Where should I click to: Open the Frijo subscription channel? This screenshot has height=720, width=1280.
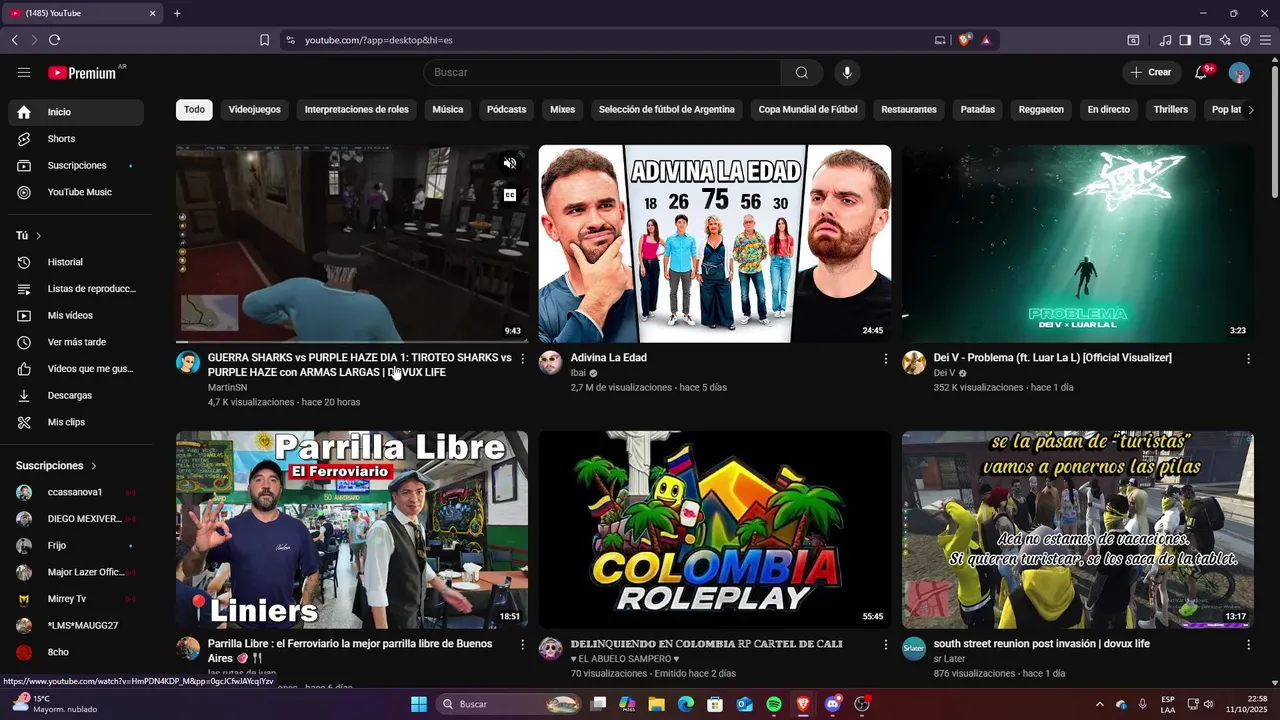76,546
